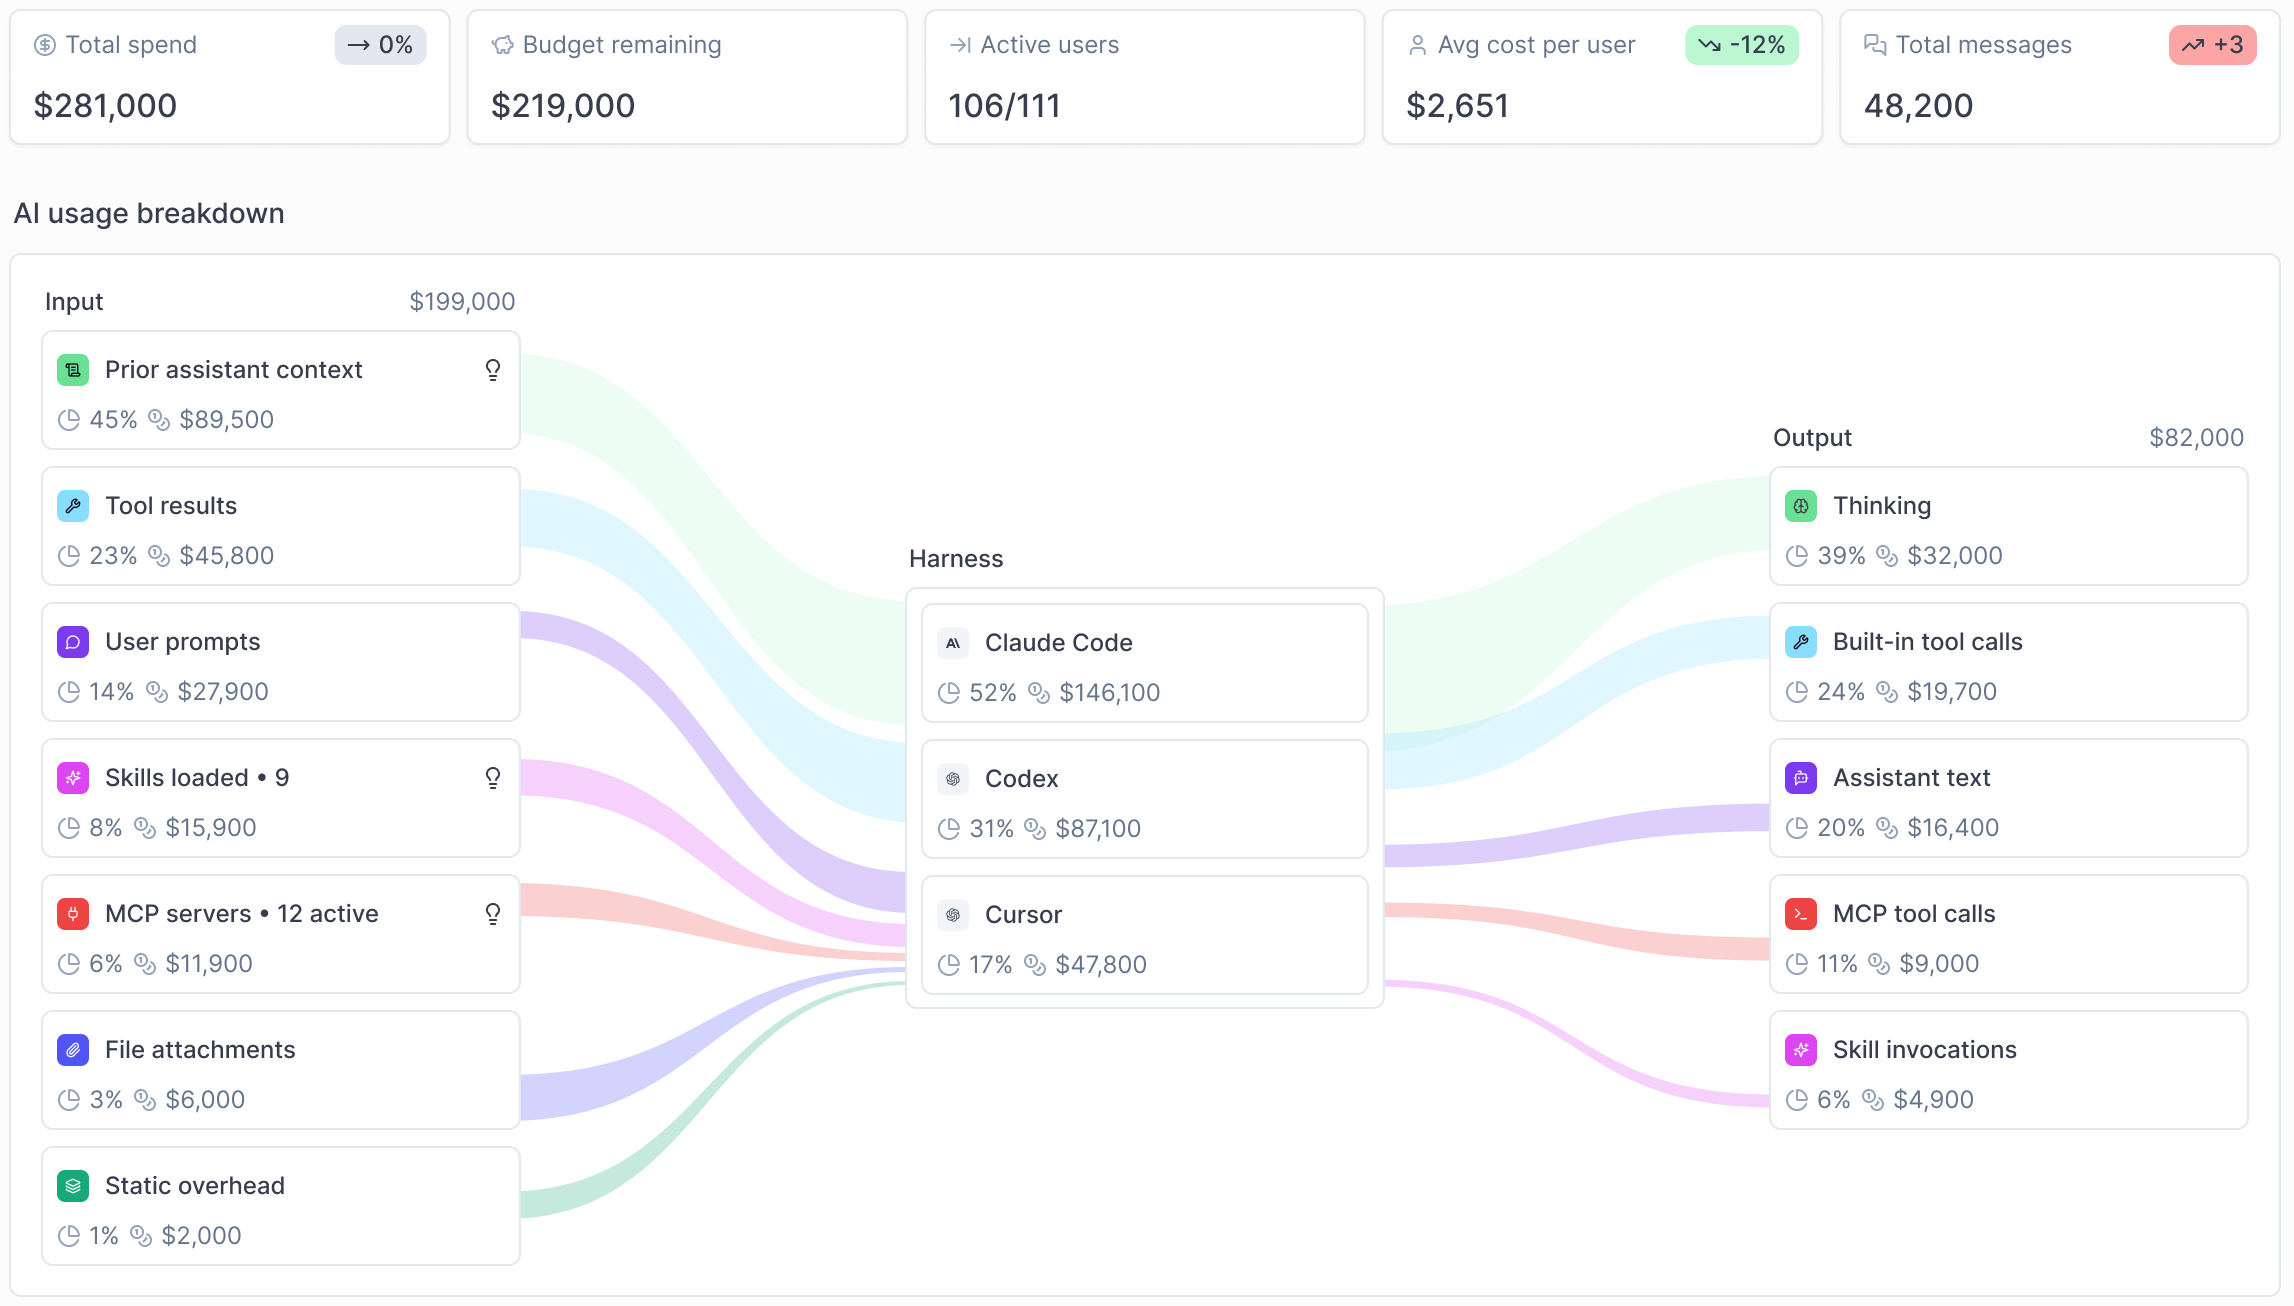Click the Cursor harness logo icon
The height and width of the screenshot is (1306, 2294).
click(953, 915)
